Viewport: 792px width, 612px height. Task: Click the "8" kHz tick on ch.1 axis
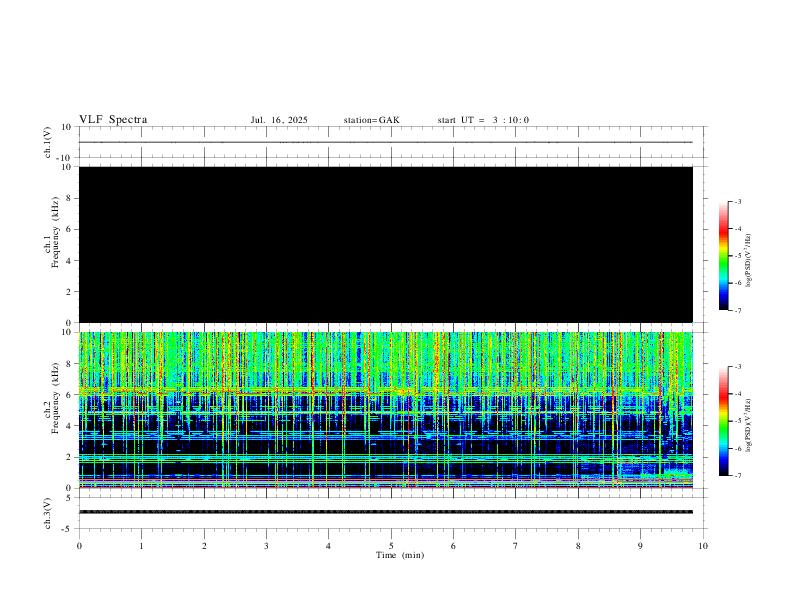tap(69, 198)
